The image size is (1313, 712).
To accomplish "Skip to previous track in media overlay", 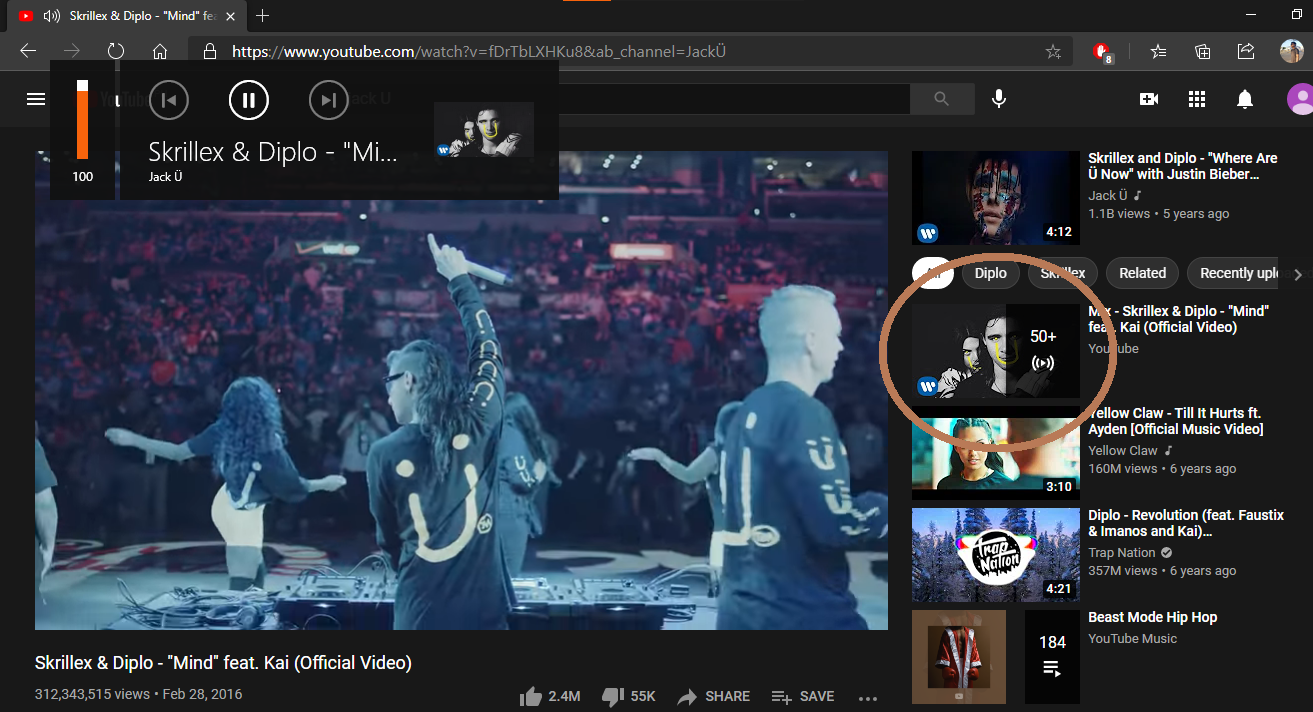I will pyautogui.click(x=169, y=99).
